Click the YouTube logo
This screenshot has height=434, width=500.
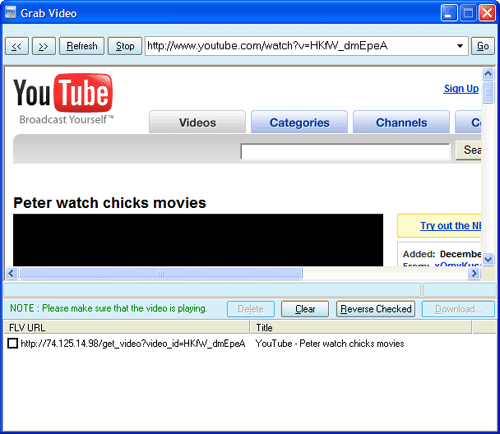coord(63,98)
